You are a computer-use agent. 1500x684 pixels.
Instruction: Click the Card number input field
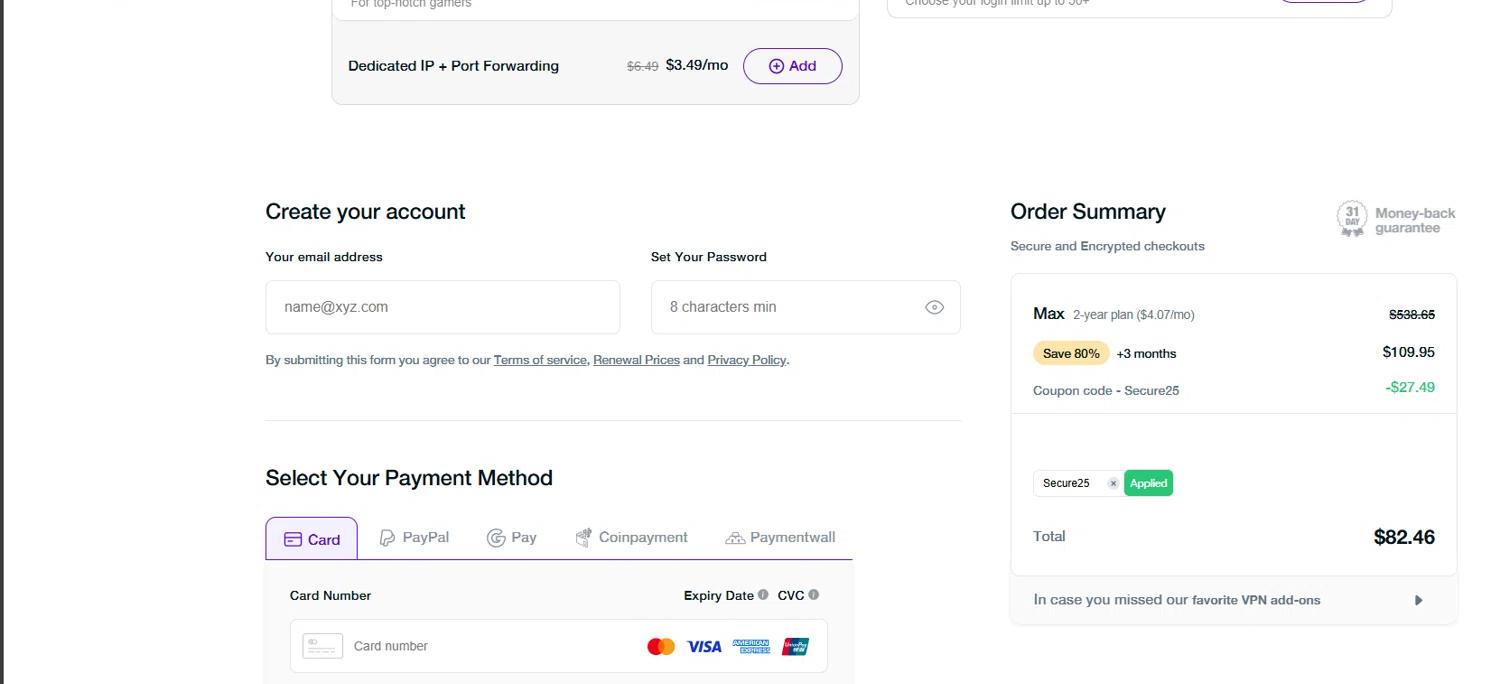coord(558,646)
